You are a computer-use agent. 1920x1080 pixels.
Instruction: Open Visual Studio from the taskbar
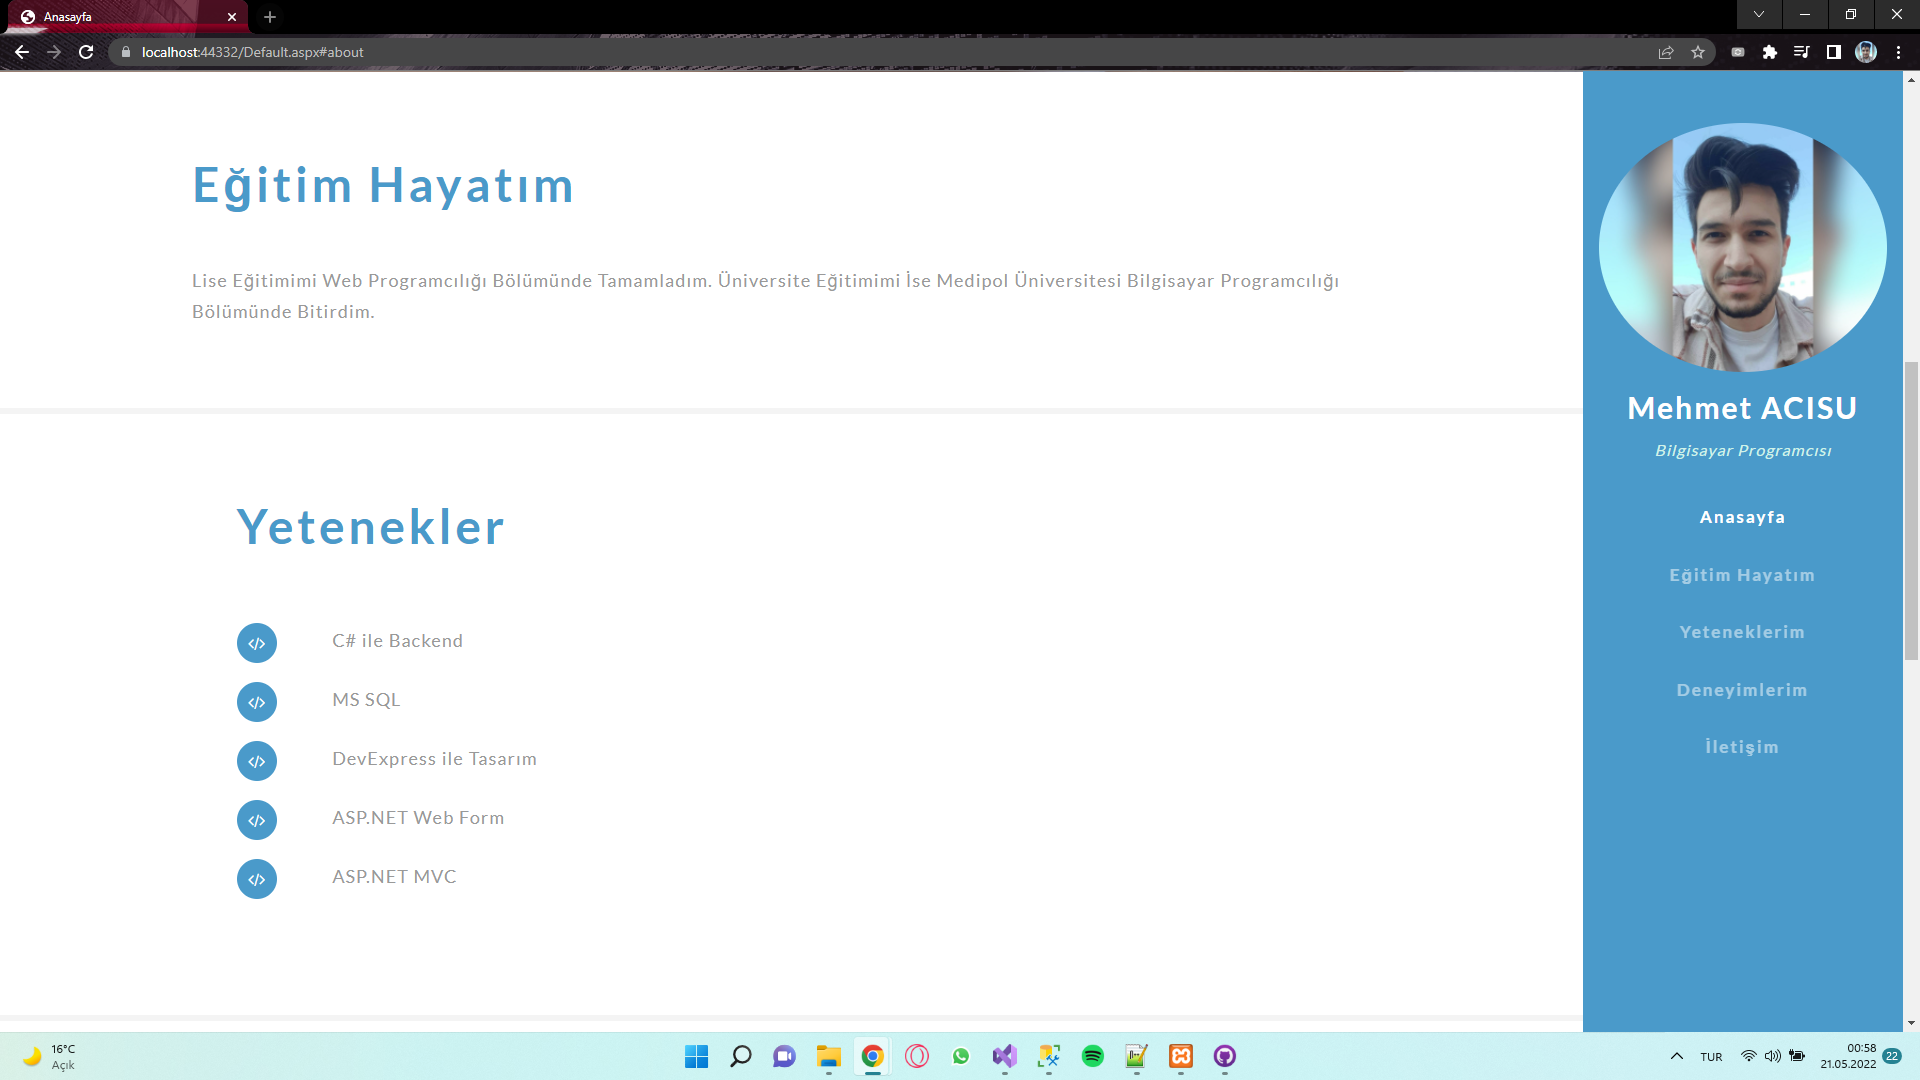point(1005,1056)
